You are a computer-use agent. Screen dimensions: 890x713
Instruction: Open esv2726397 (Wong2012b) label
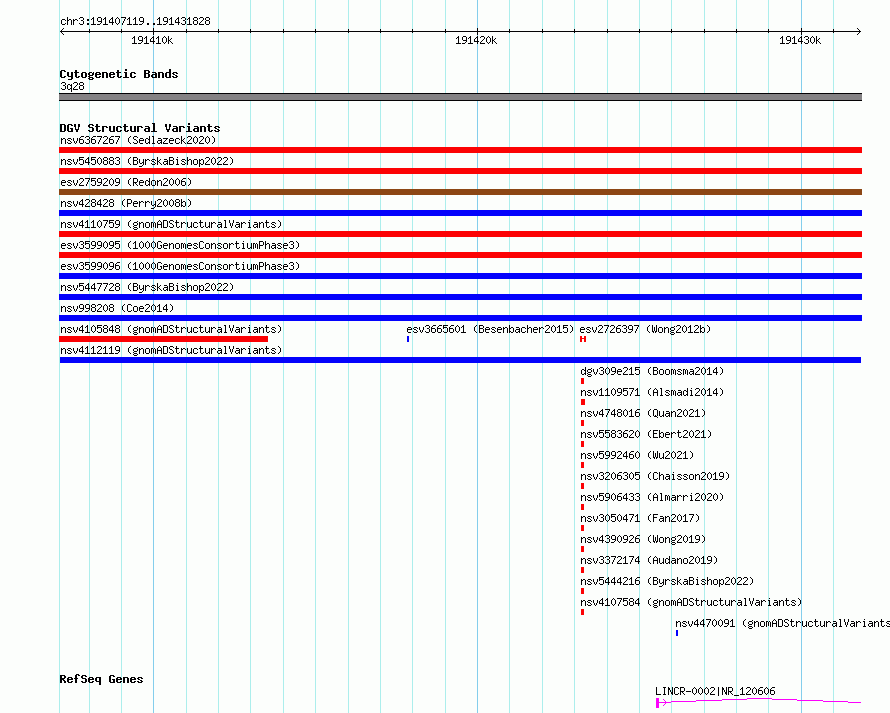click(x=645, y=329)
